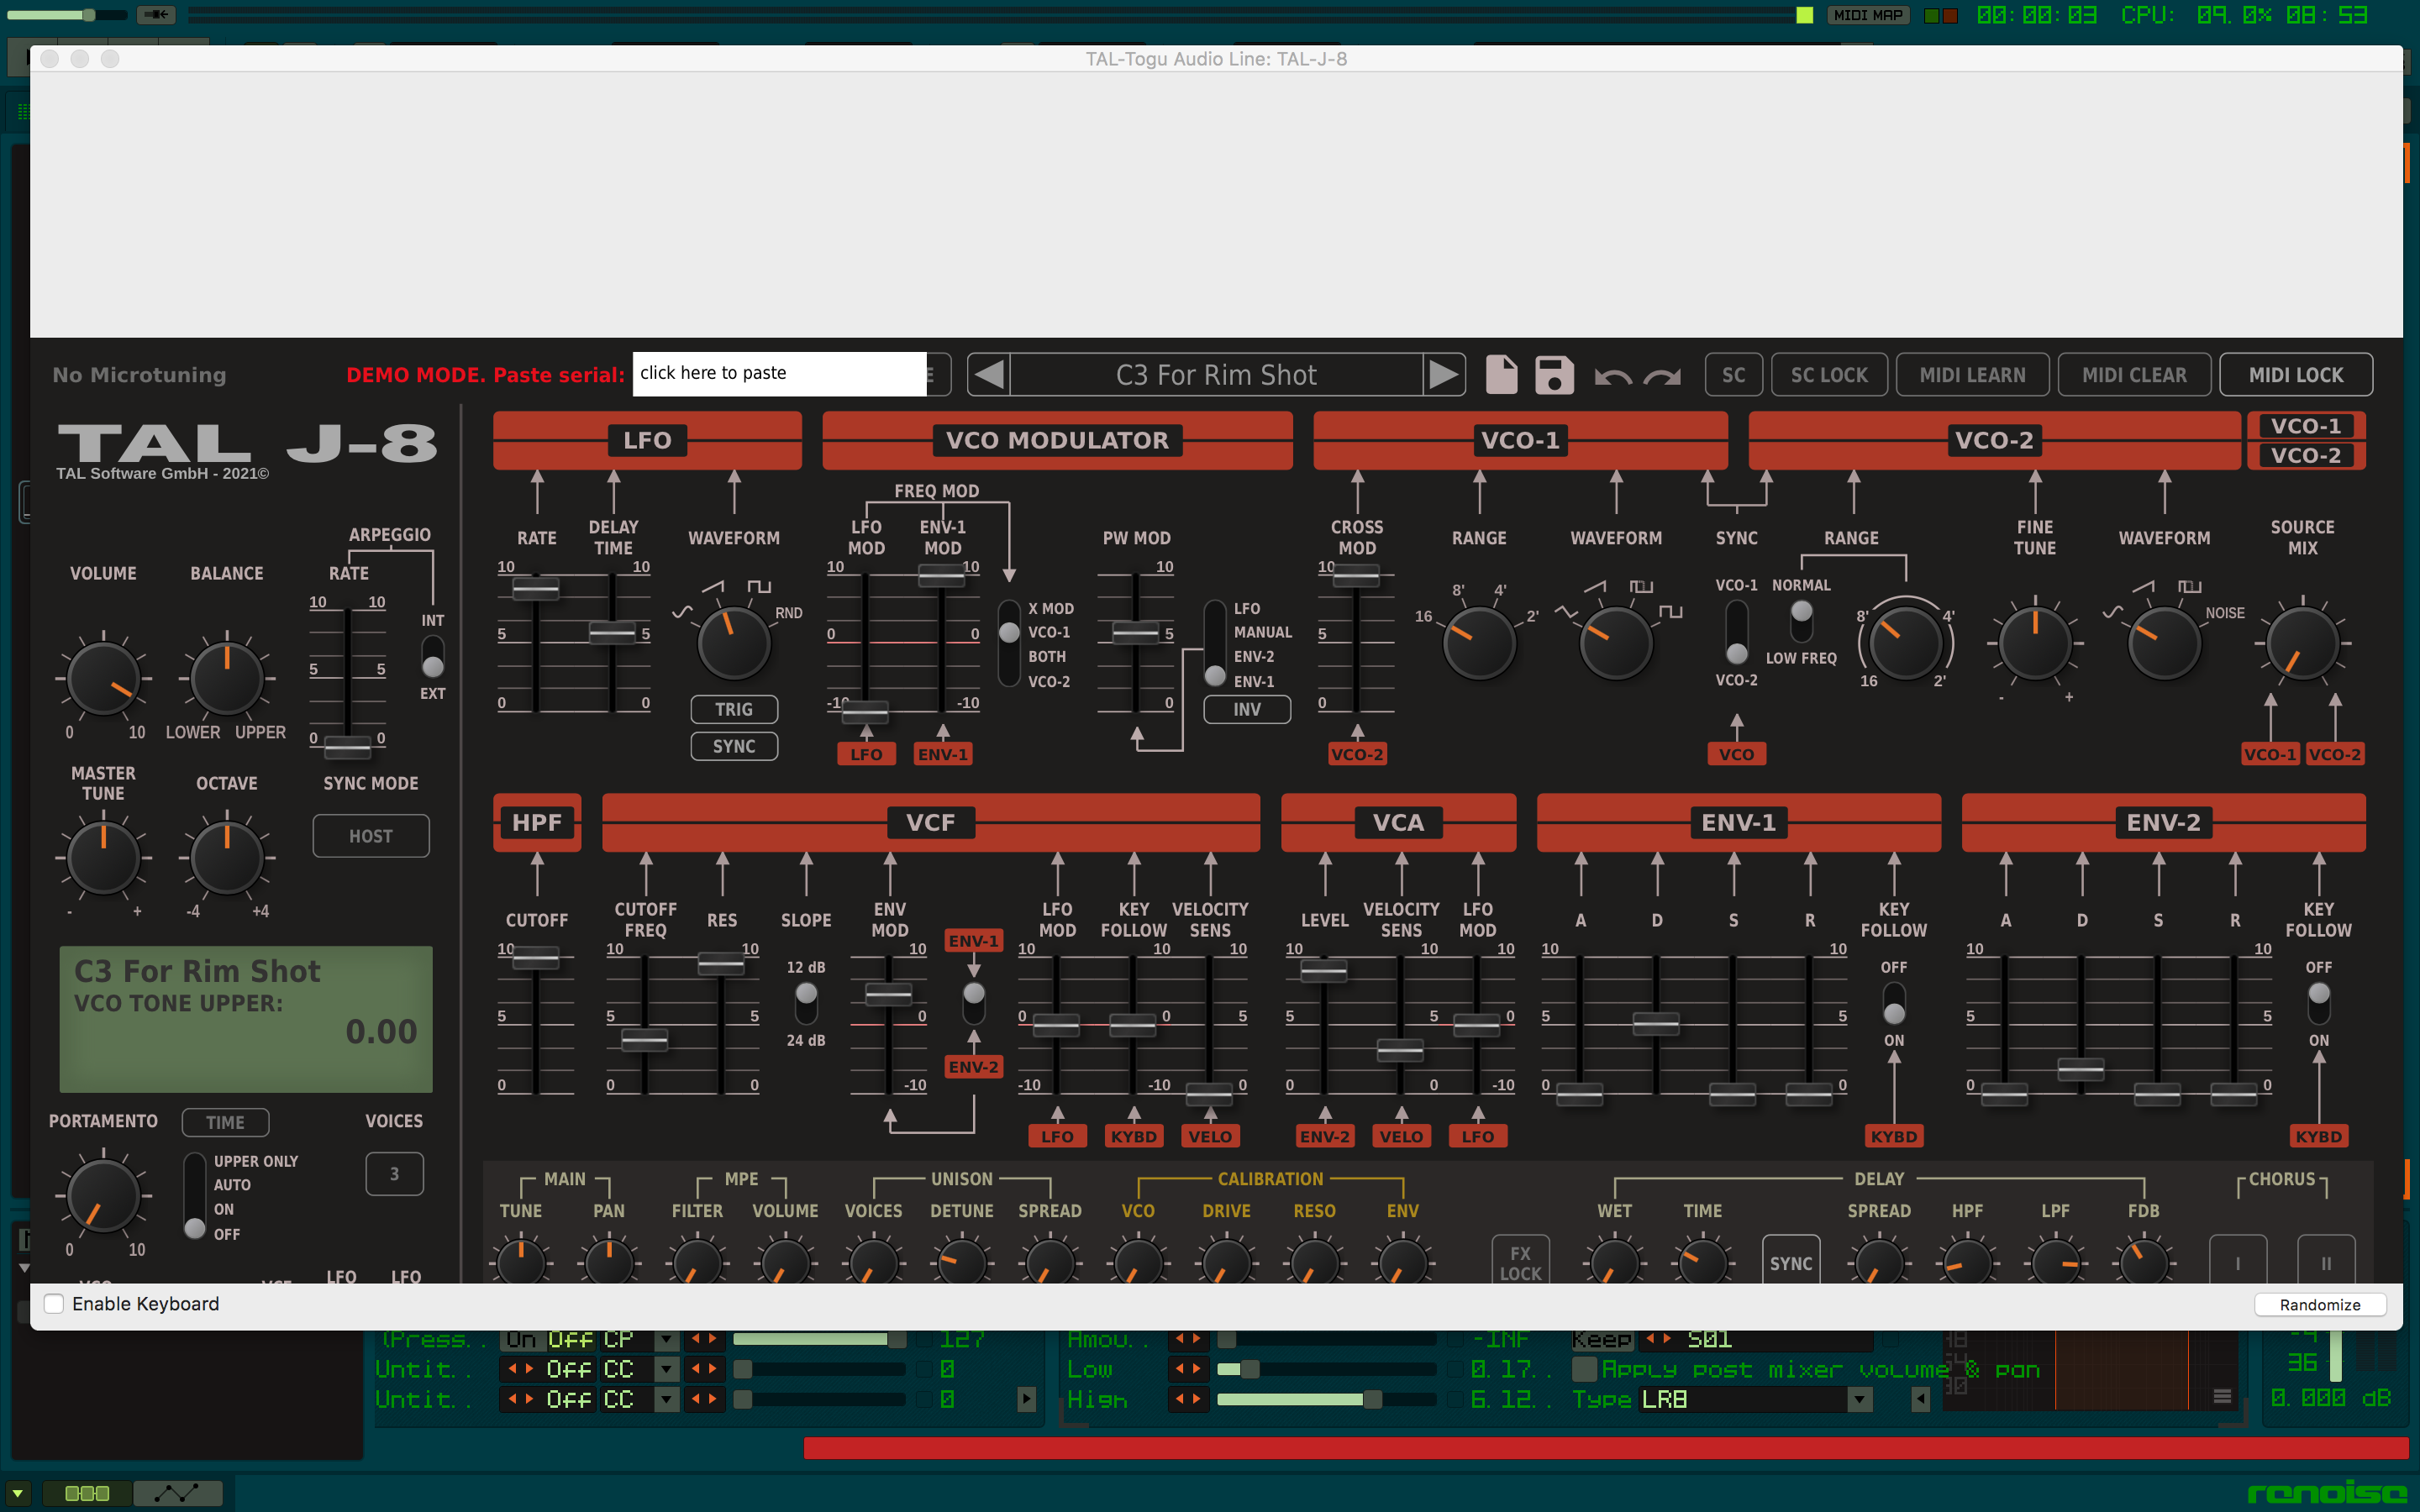Open first Untit. CC dropdown in Renoise

pos(666,1368)
